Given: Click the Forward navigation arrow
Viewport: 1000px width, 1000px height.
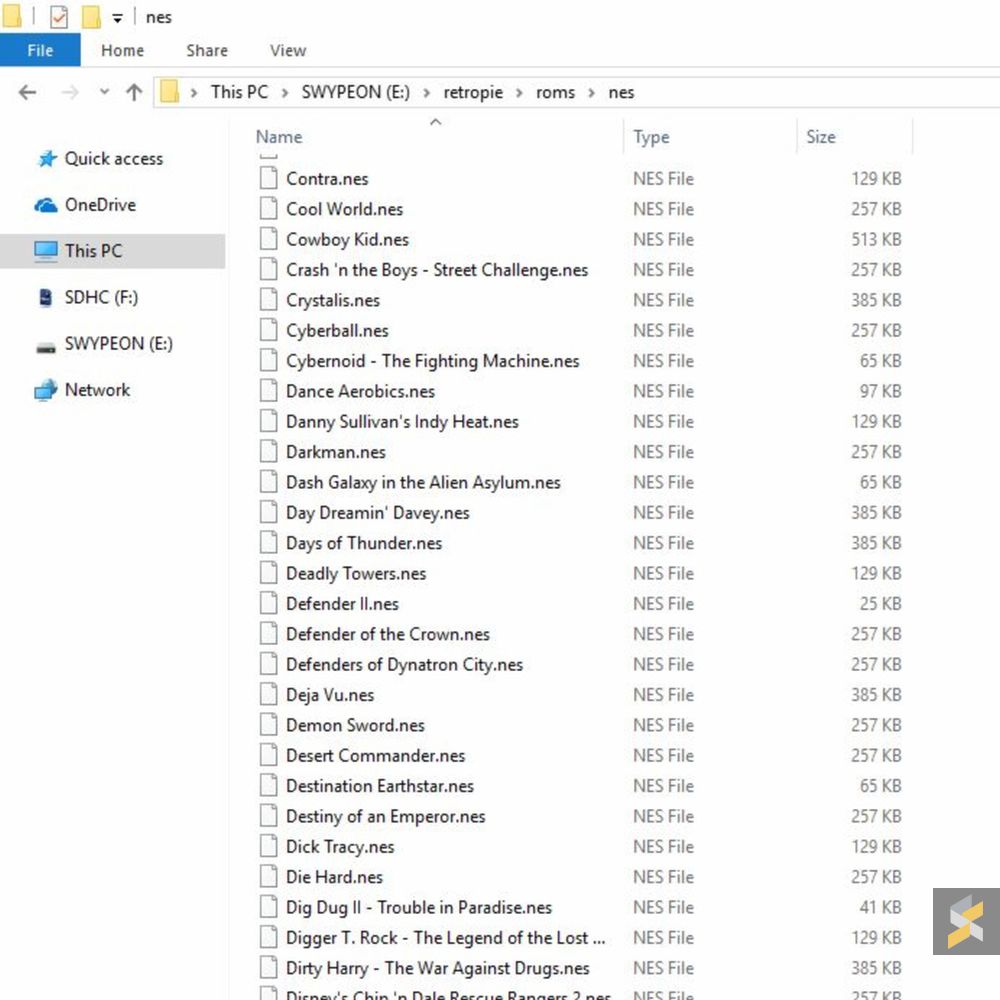Looking at the screenshot, I should pos(70,92).
